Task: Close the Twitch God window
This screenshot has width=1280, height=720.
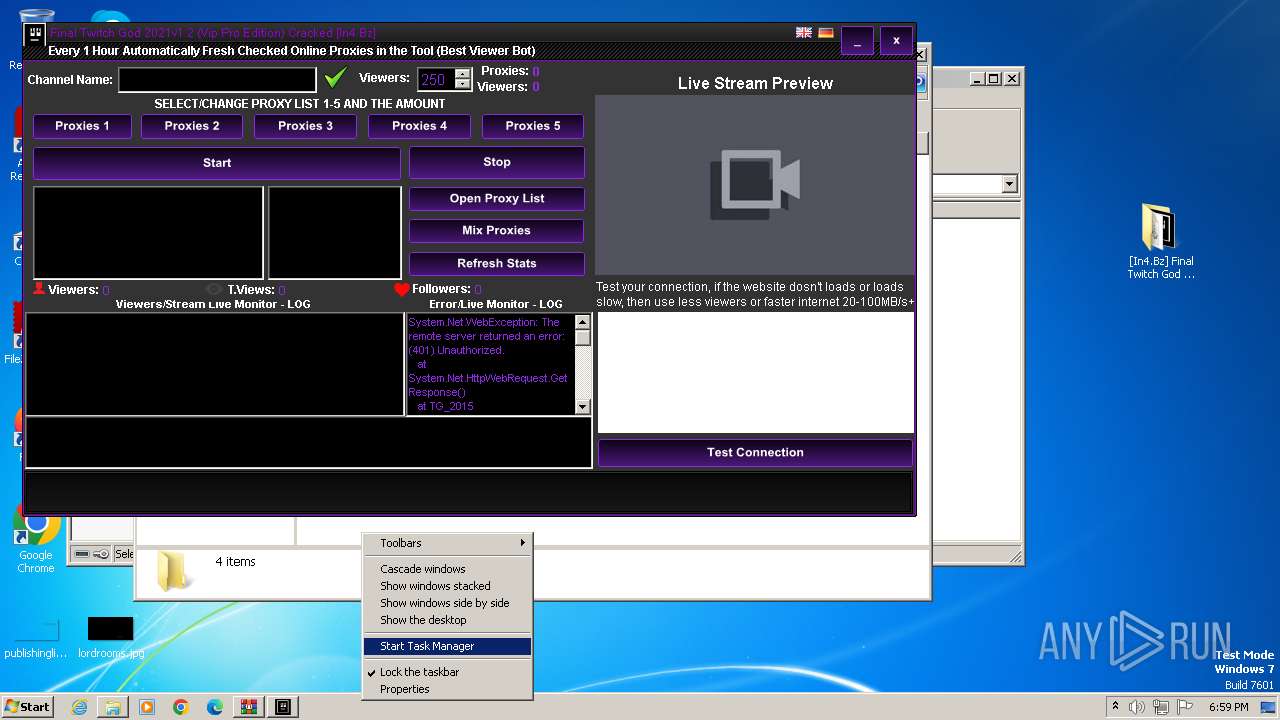Action: pos(896,41)
